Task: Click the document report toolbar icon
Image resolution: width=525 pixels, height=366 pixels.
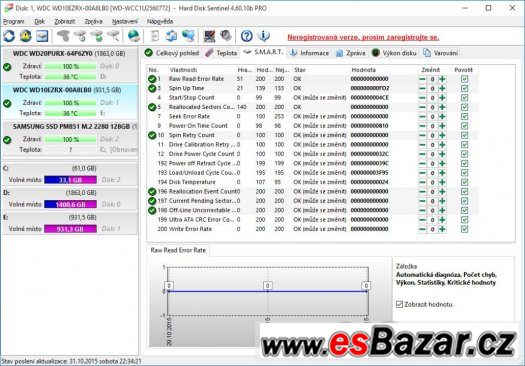Action: pos(155,36)
